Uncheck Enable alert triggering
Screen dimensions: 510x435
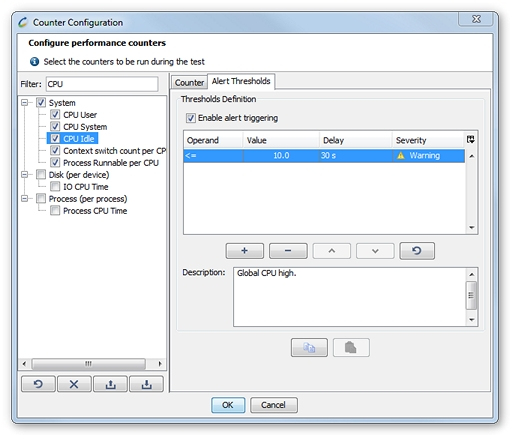click(191, 118)
